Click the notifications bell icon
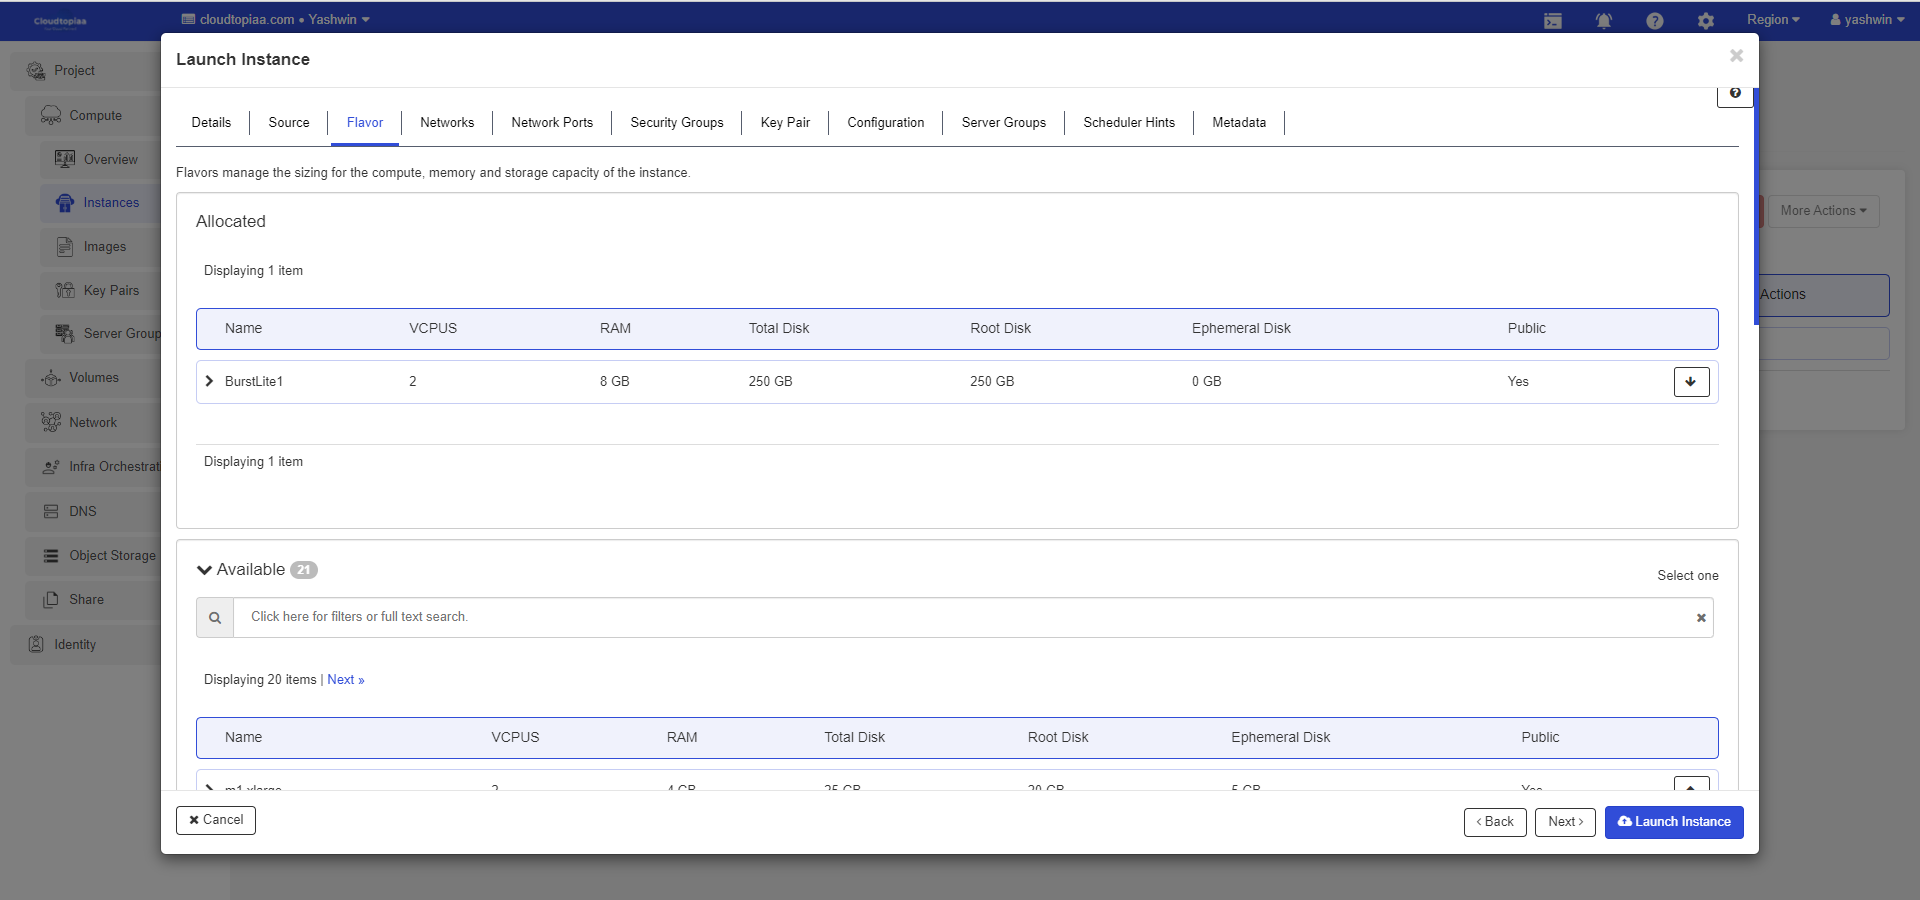1920x900 pixels. click(x=1603, y=21)
